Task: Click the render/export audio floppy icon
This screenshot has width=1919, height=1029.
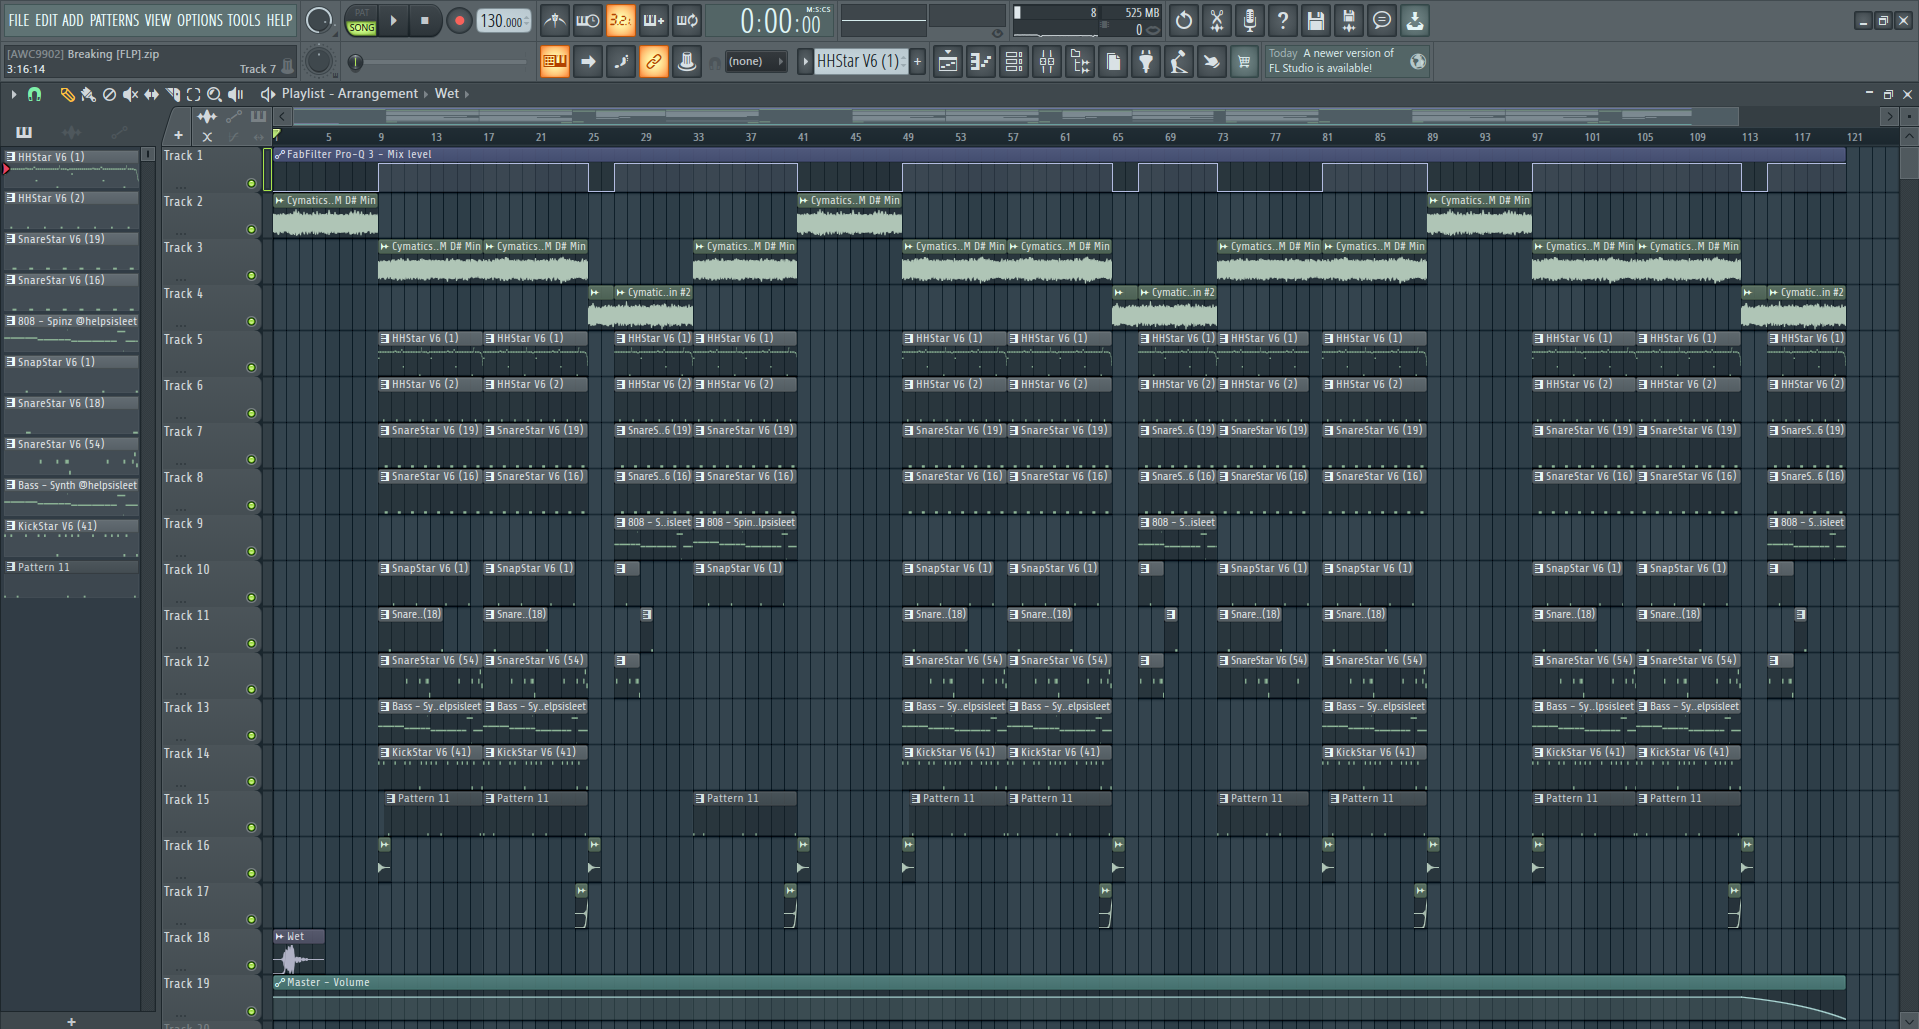Action: coord(1349,20)
